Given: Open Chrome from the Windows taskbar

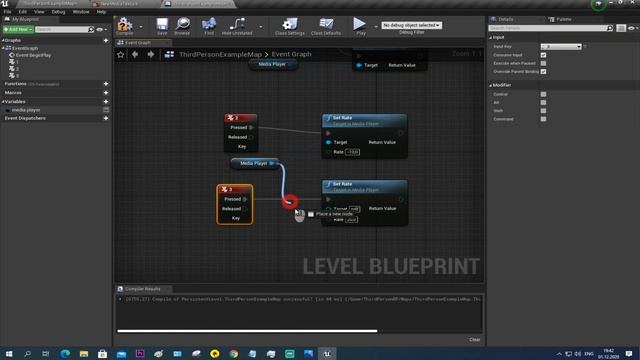Looking at the screenshot, I should click(x=233, y=353).
